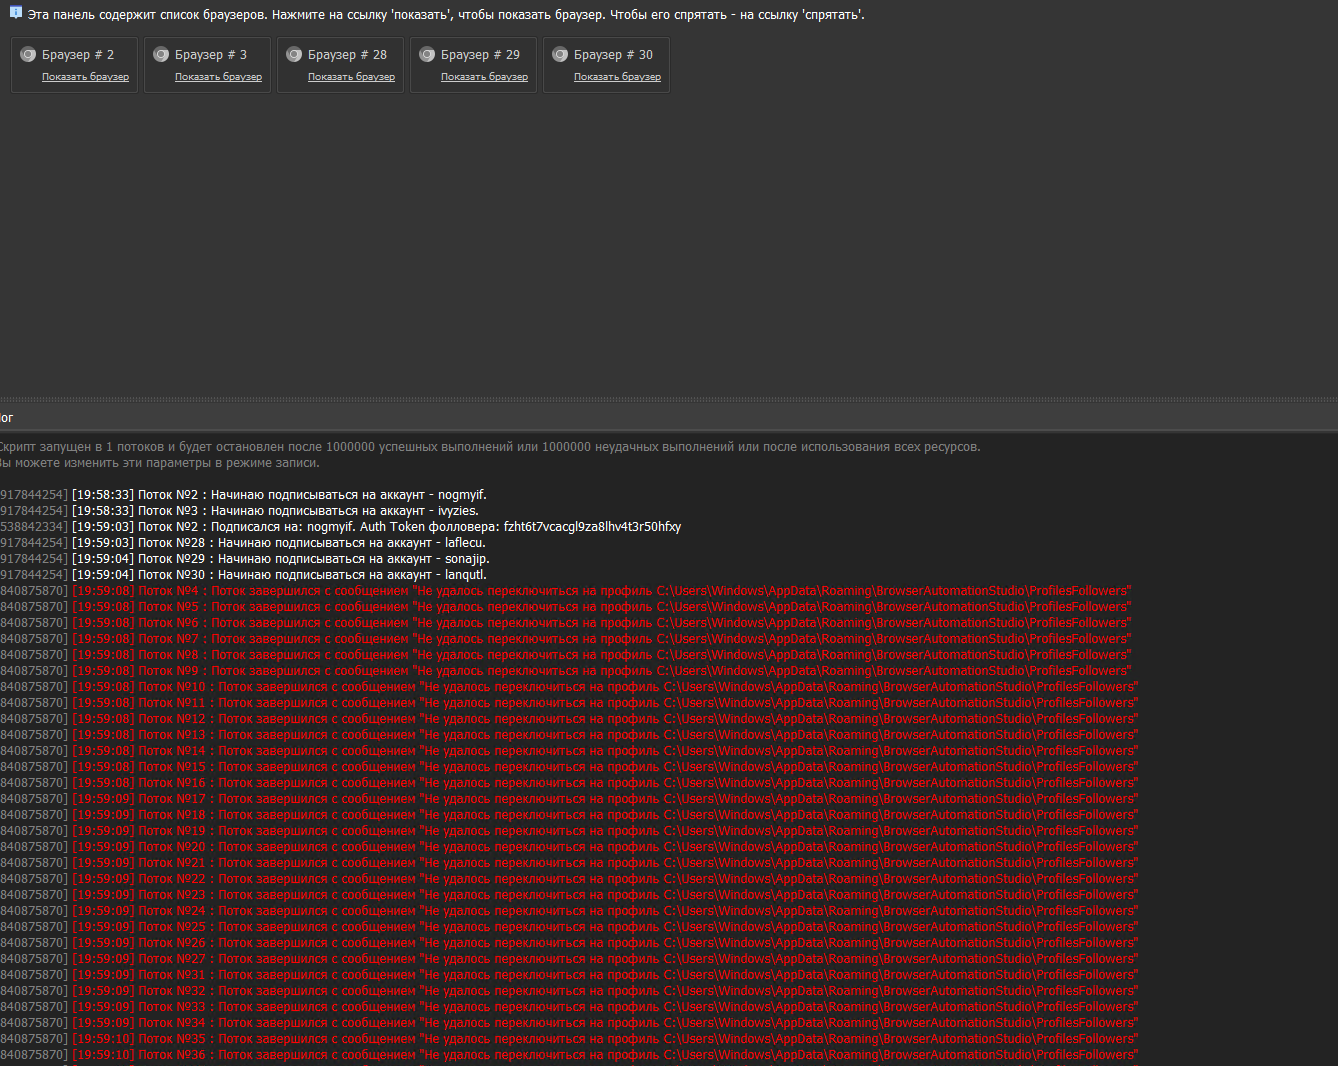Viewport: 1338px width, 1066px height.
Task: Show browser # 2 via Показать браузер link
Action: click(85, 77)
